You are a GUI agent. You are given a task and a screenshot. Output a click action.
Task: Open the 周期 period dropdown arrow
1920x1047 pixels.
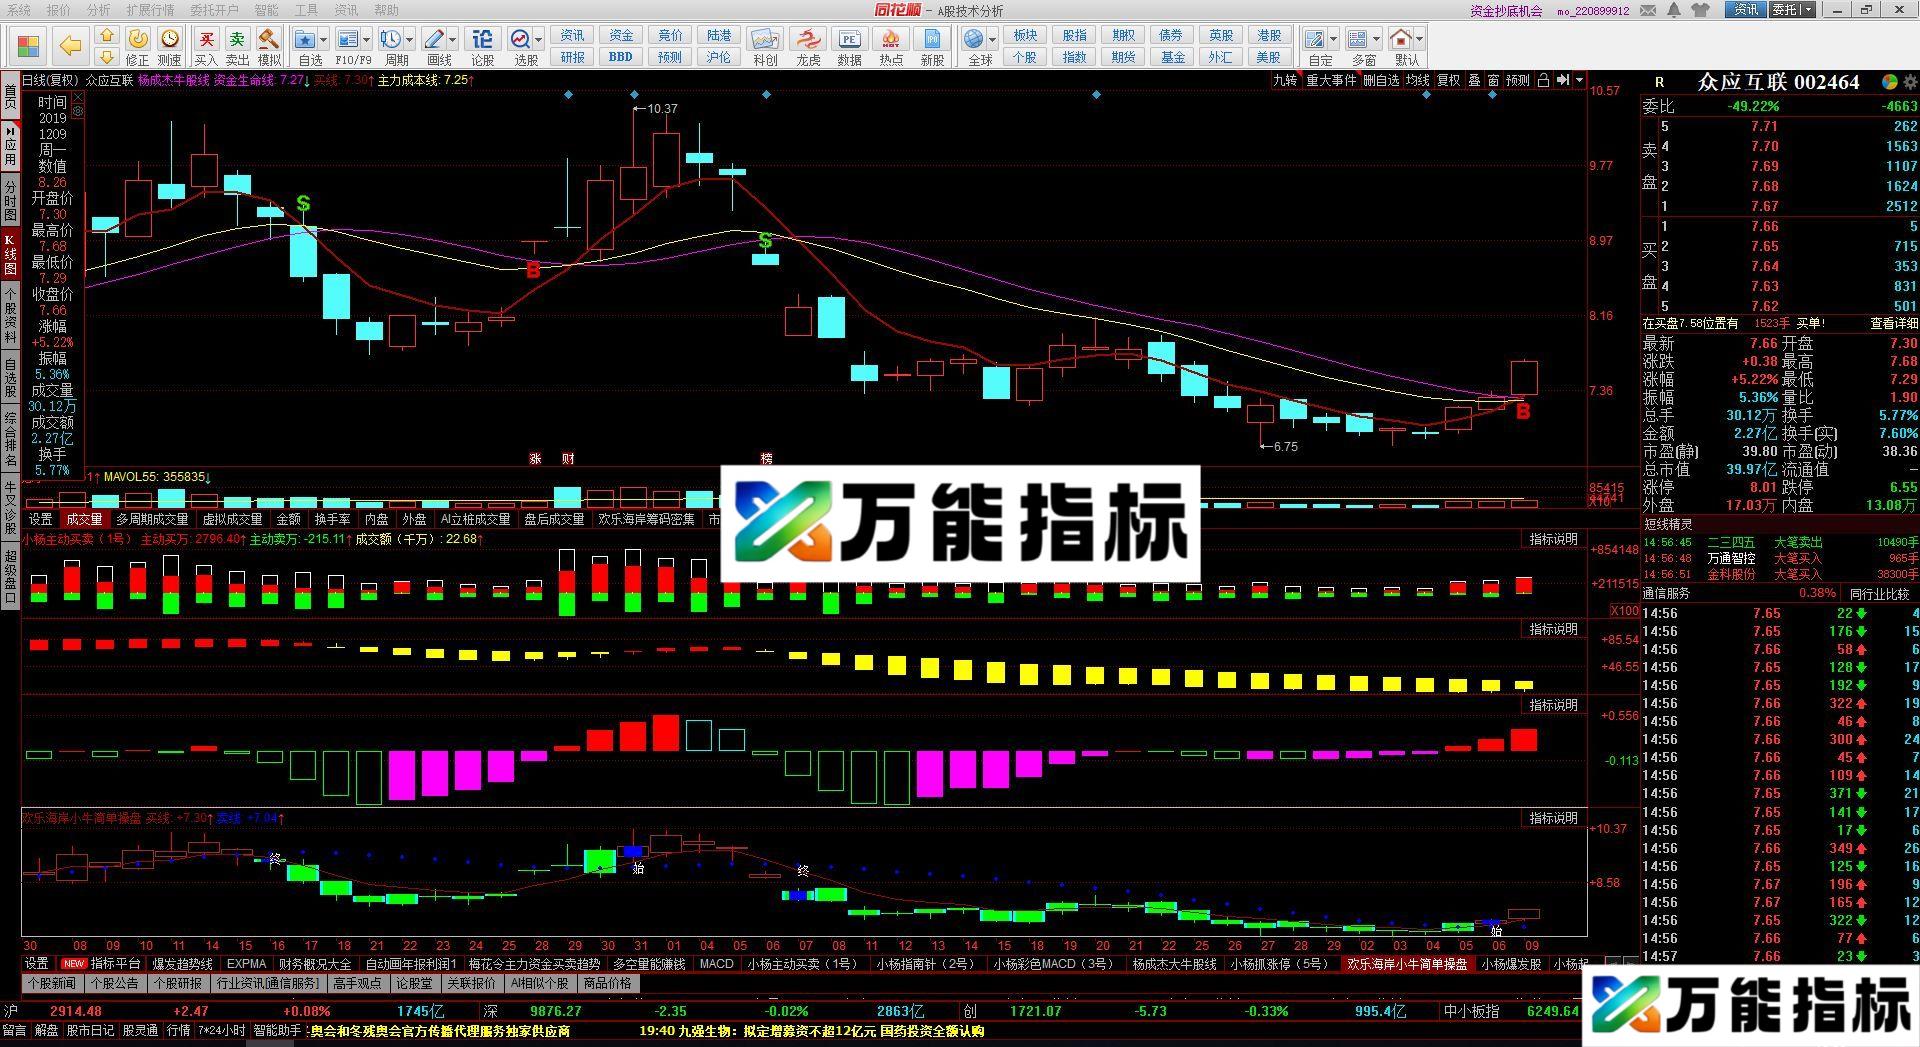[409, 38]
